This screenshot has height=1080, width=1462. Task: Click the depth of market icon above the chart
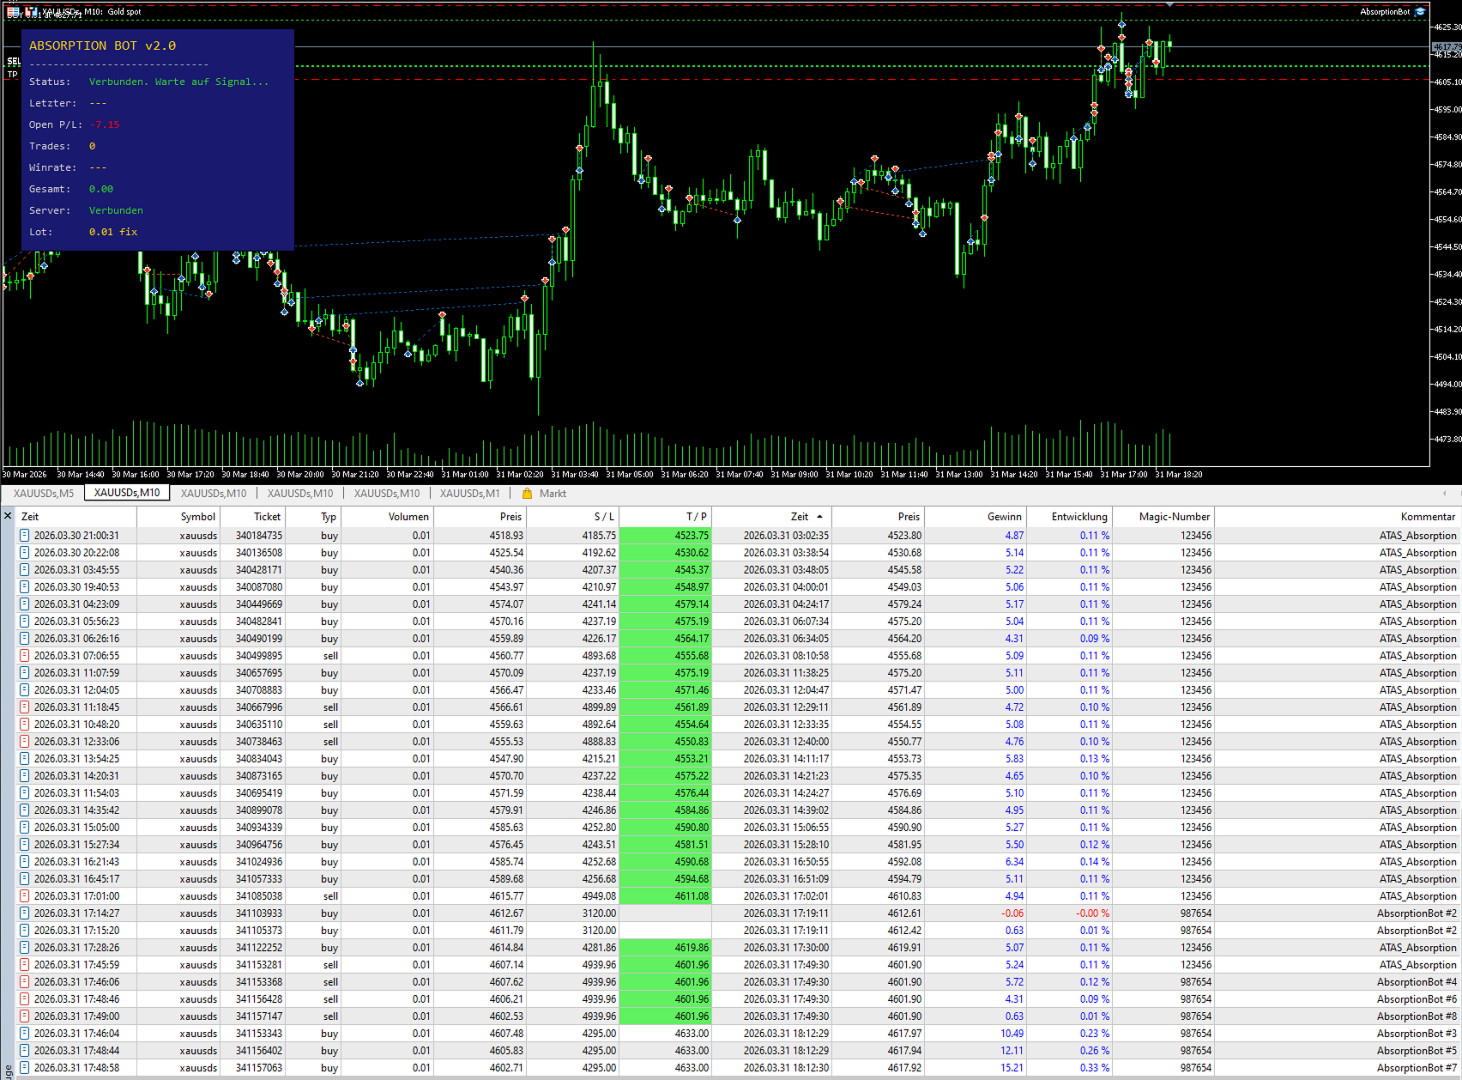point(14,12)
